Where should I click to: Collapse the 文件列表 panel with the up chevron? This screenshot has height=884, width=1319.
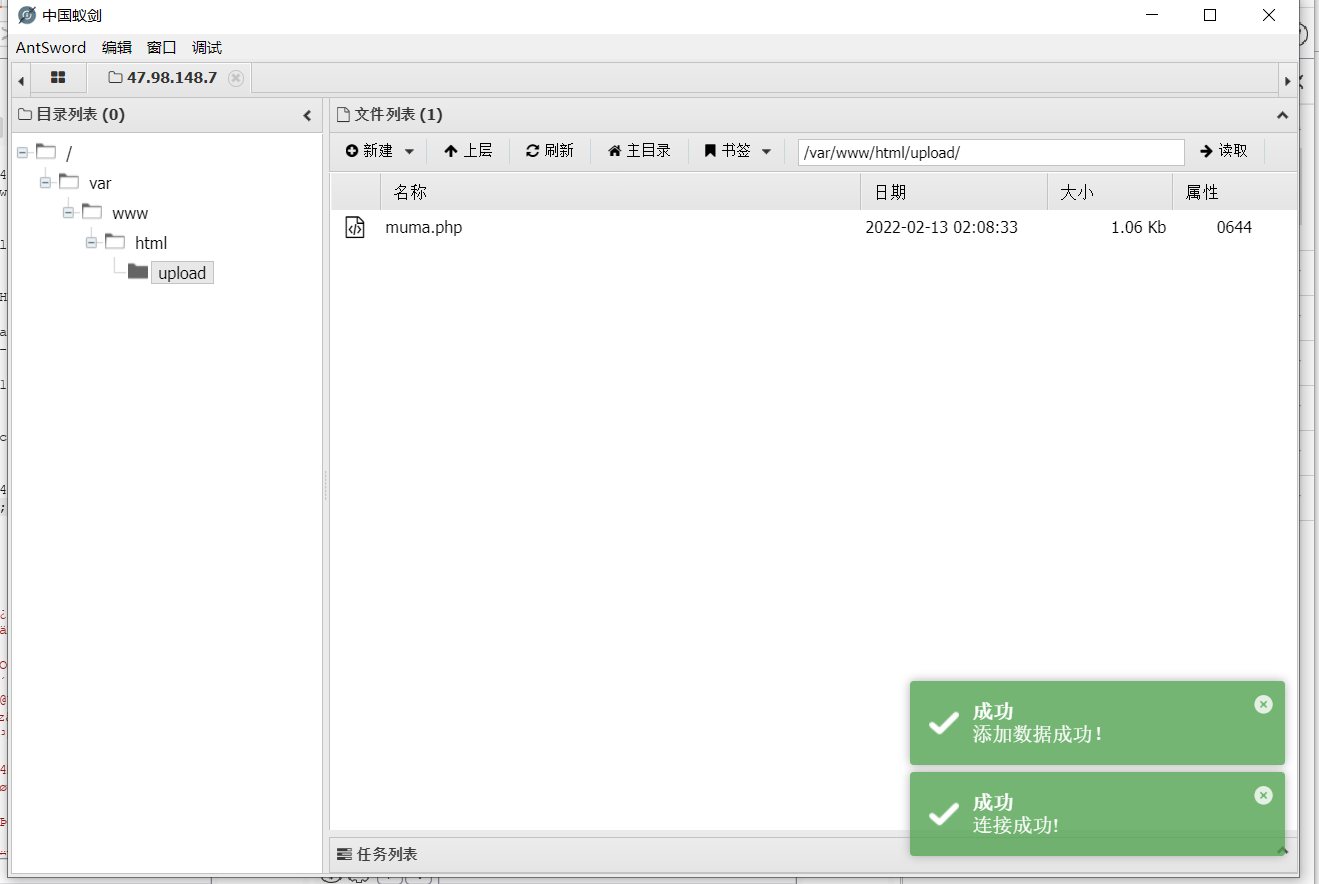(1282, 116)
